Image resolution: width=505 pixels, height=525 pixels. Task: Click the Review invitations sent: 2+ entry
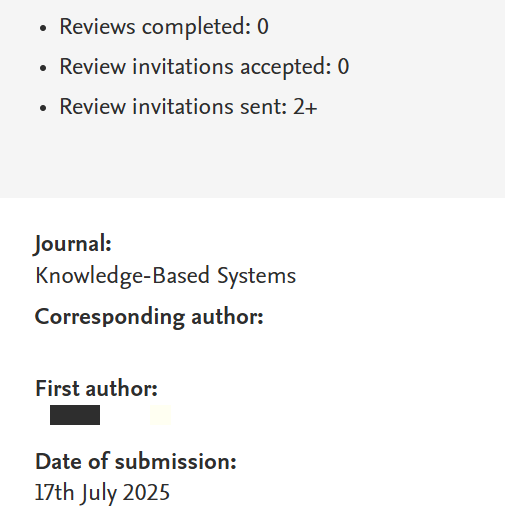click(188, 107)
